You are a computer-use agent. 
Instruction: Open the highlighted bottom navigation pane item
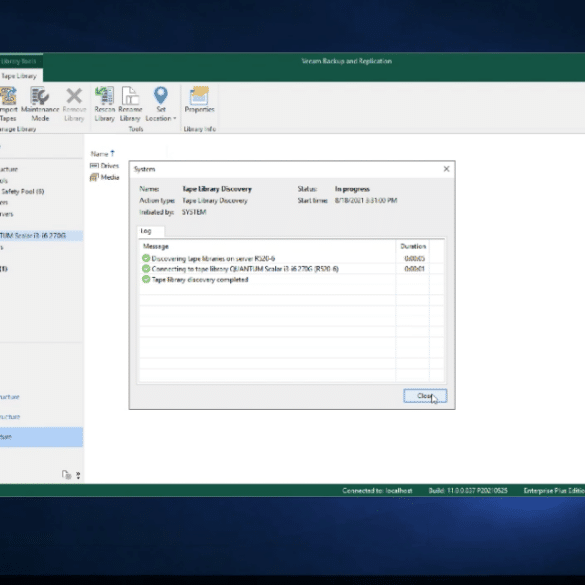click(x=41, y=437)
